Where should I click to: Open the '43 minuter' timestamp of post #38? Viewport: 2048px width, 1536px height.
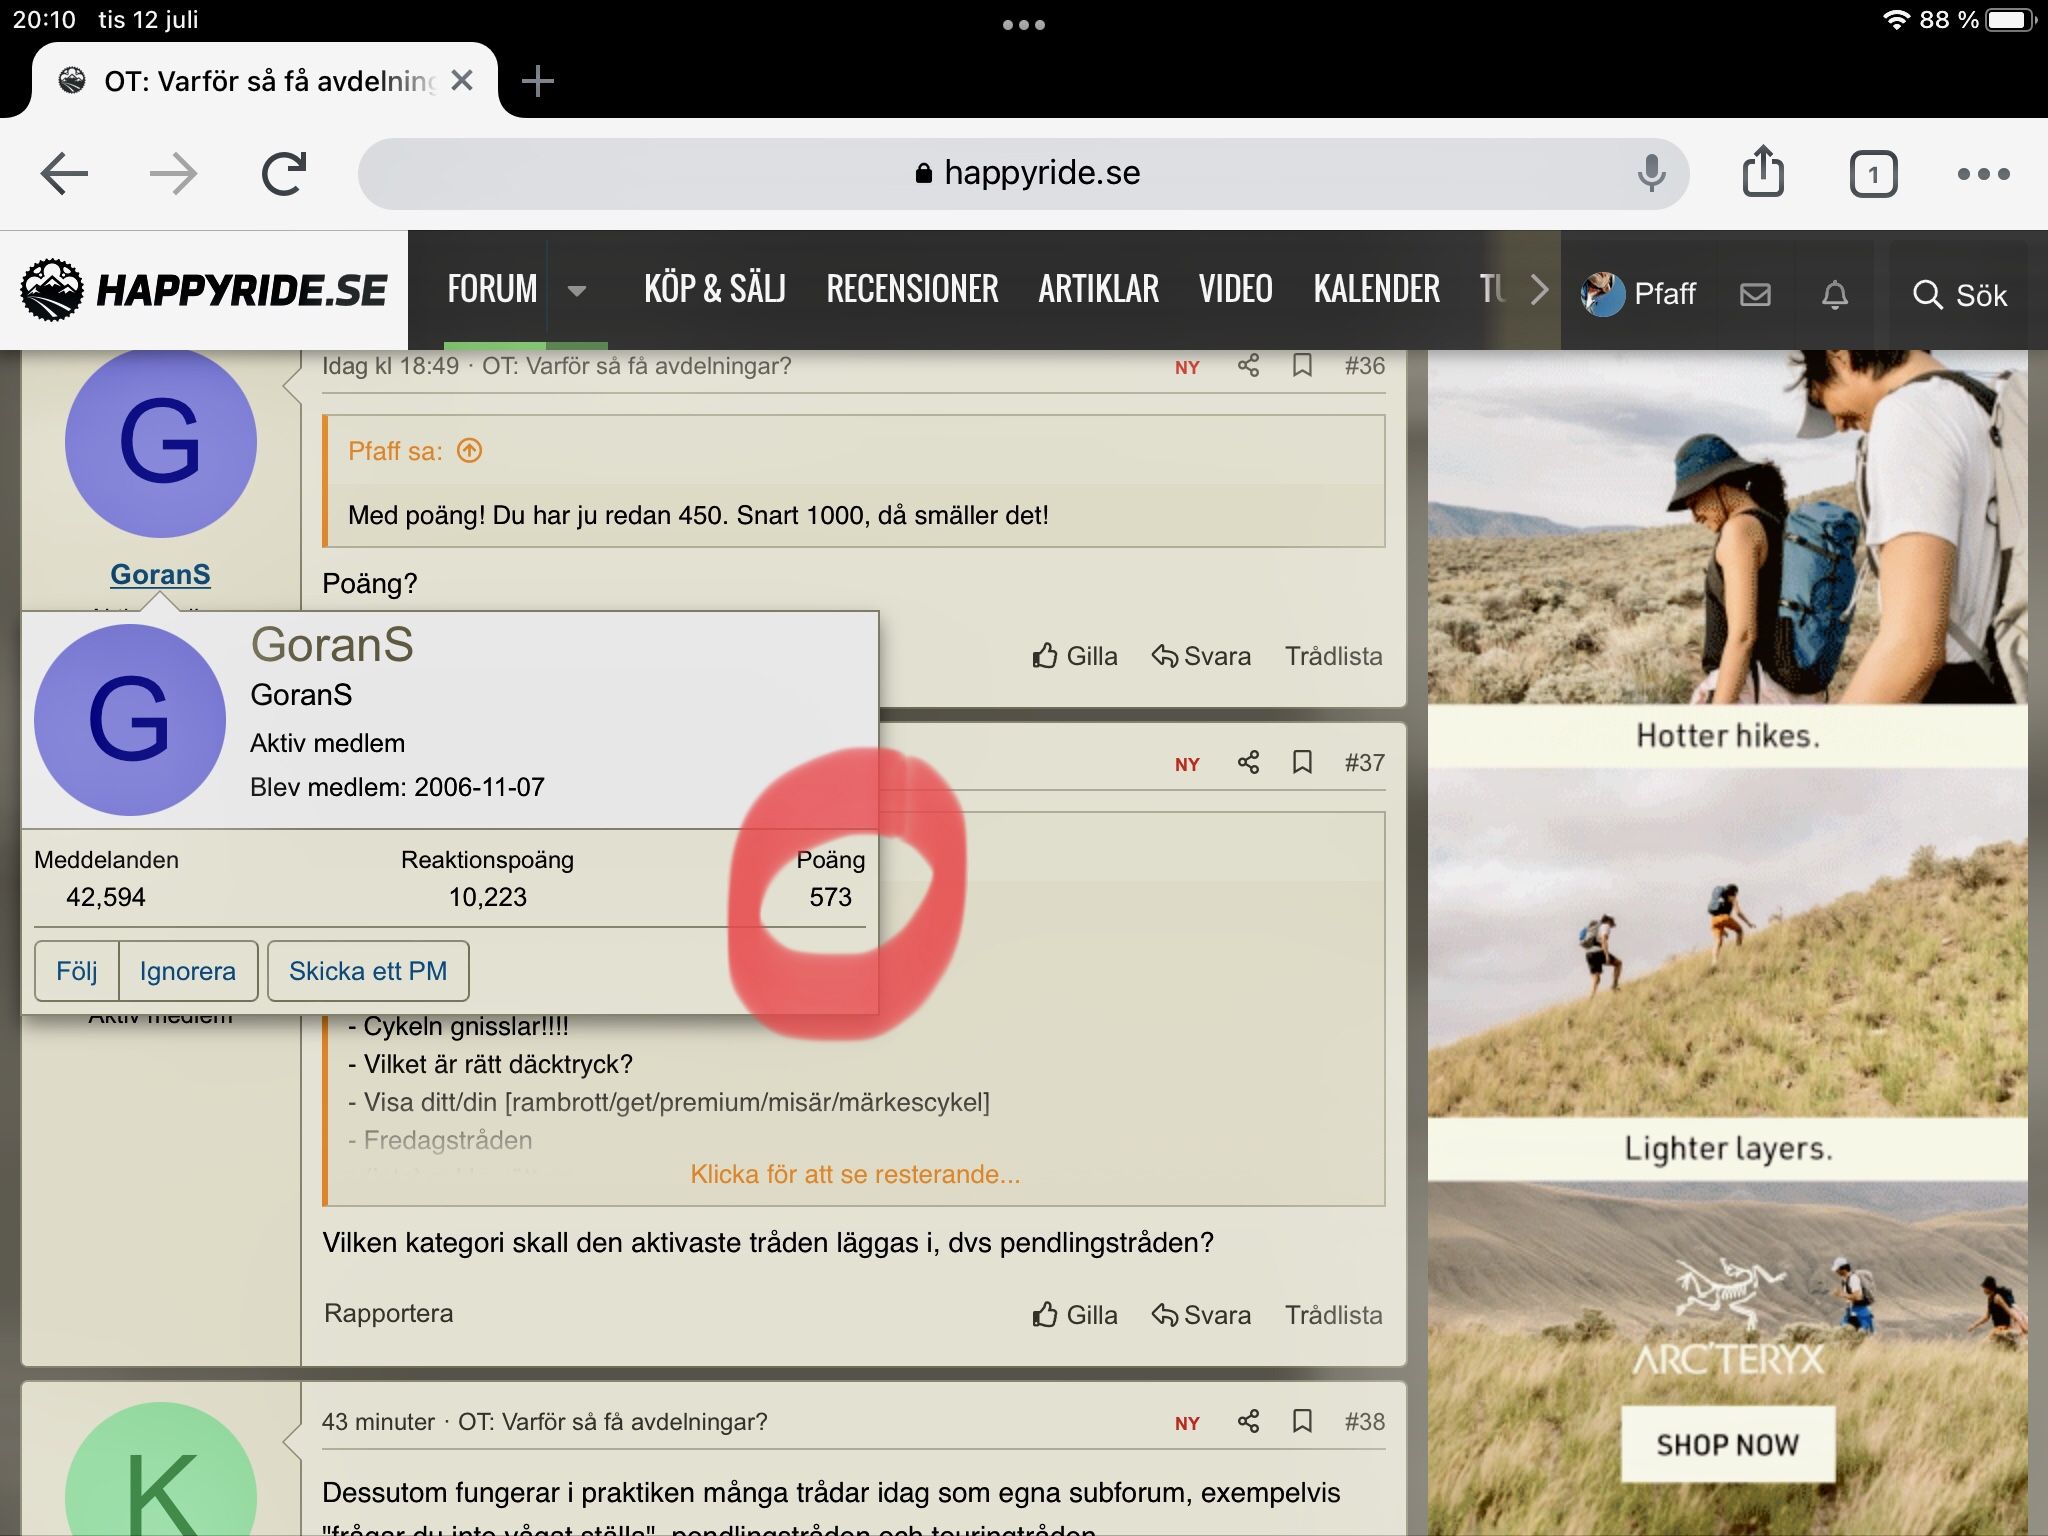click(x=378, y=1422)
